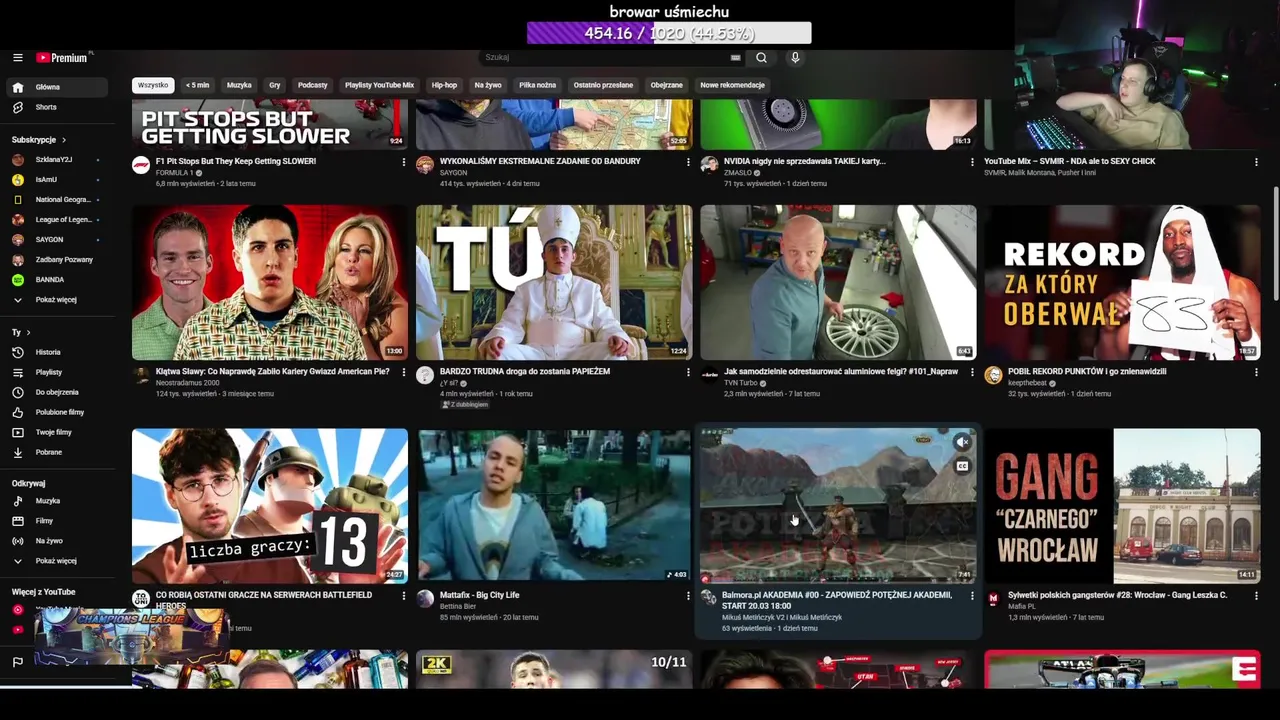This screenshot has width=1280, height=720.
Task: Click the search magnifier button
Action: tap(761, 58)
